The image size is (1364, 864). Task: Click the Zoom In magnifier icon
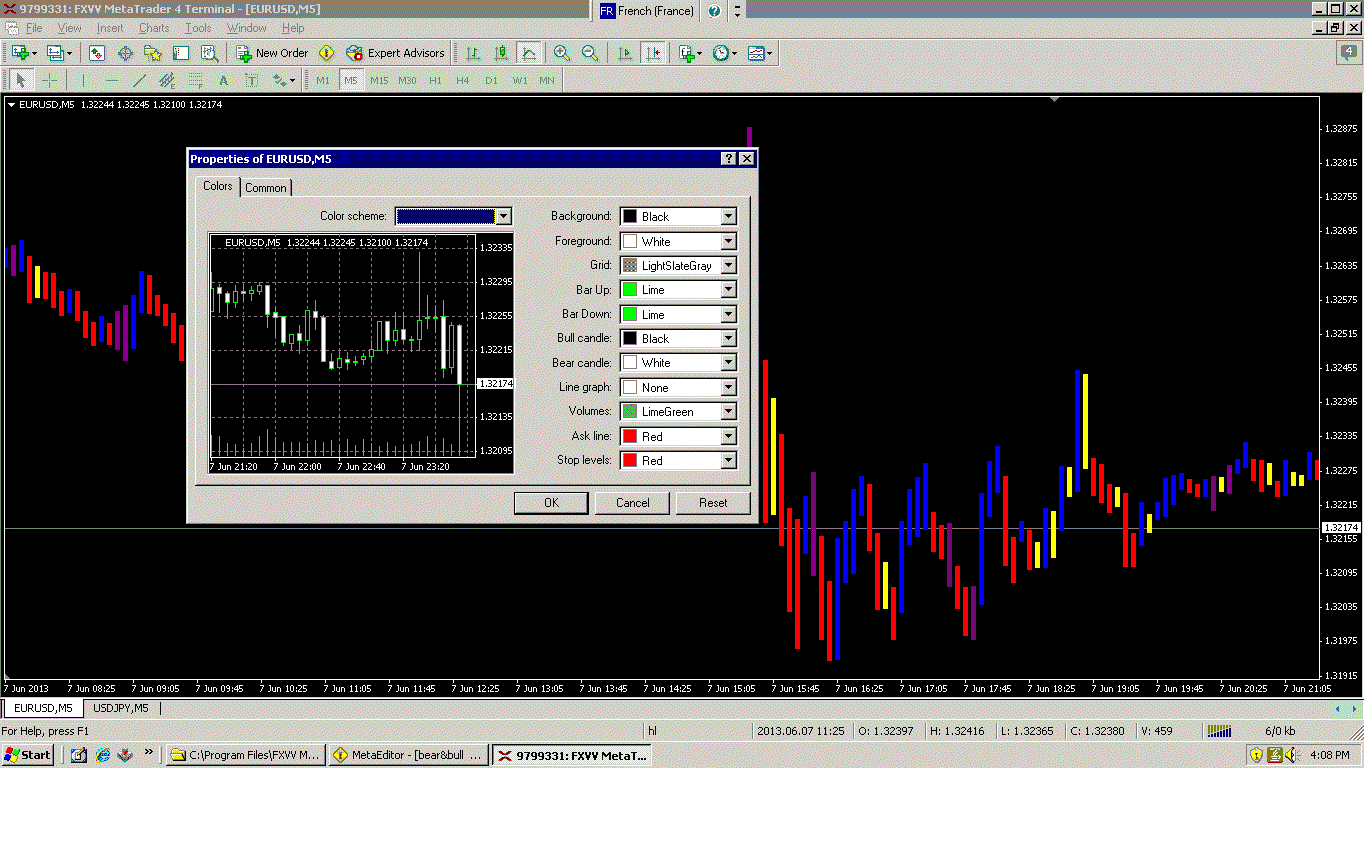pos(562,53)
